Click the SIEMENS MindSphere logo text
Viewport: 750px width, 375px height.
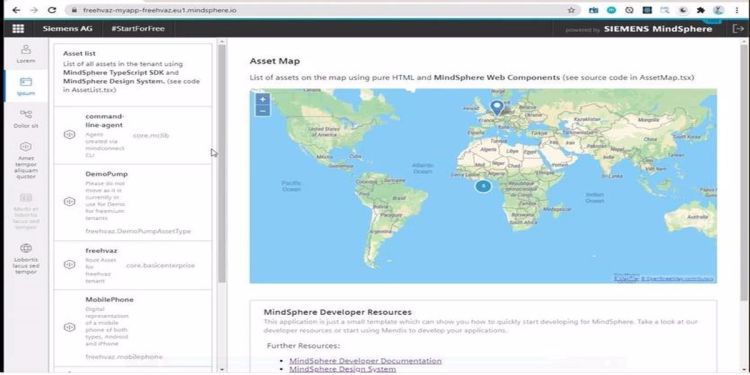click(x=658, y=29)
